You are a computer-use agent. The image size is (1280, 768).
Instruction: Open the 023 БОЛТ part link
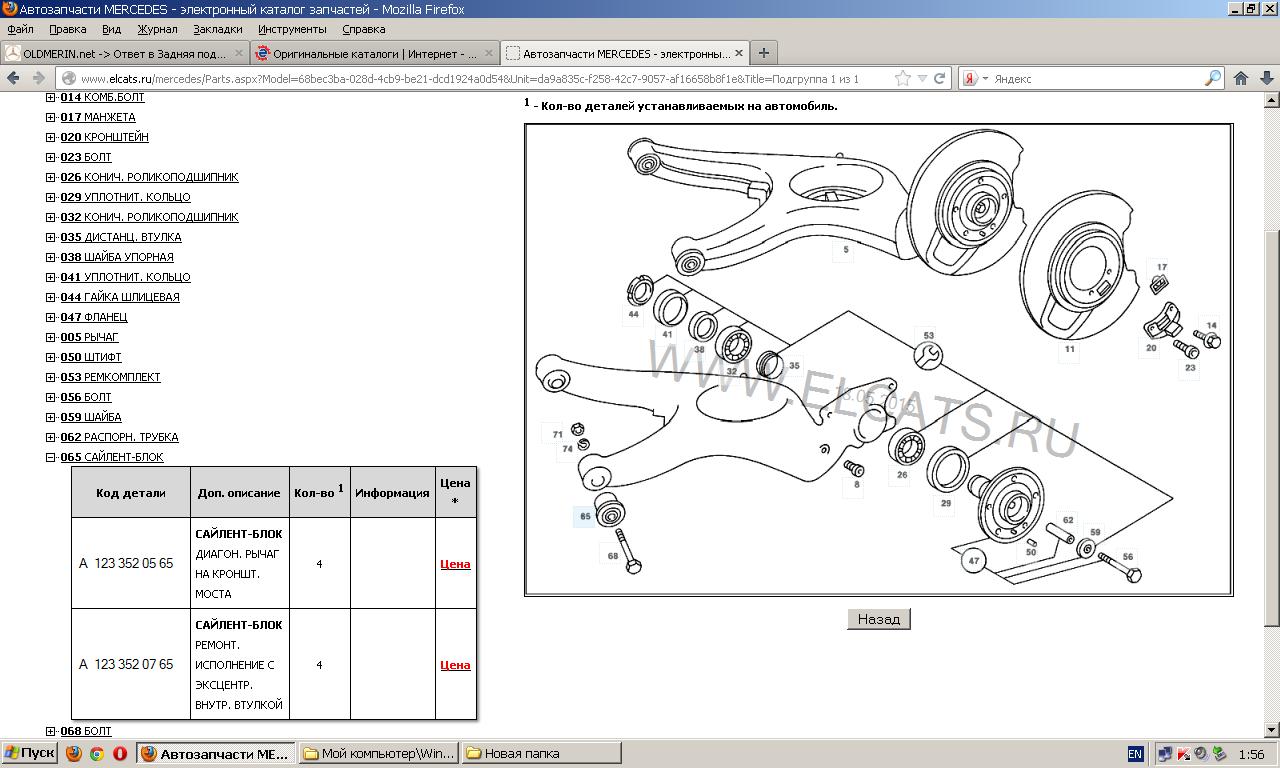click(x=86, y=157)
